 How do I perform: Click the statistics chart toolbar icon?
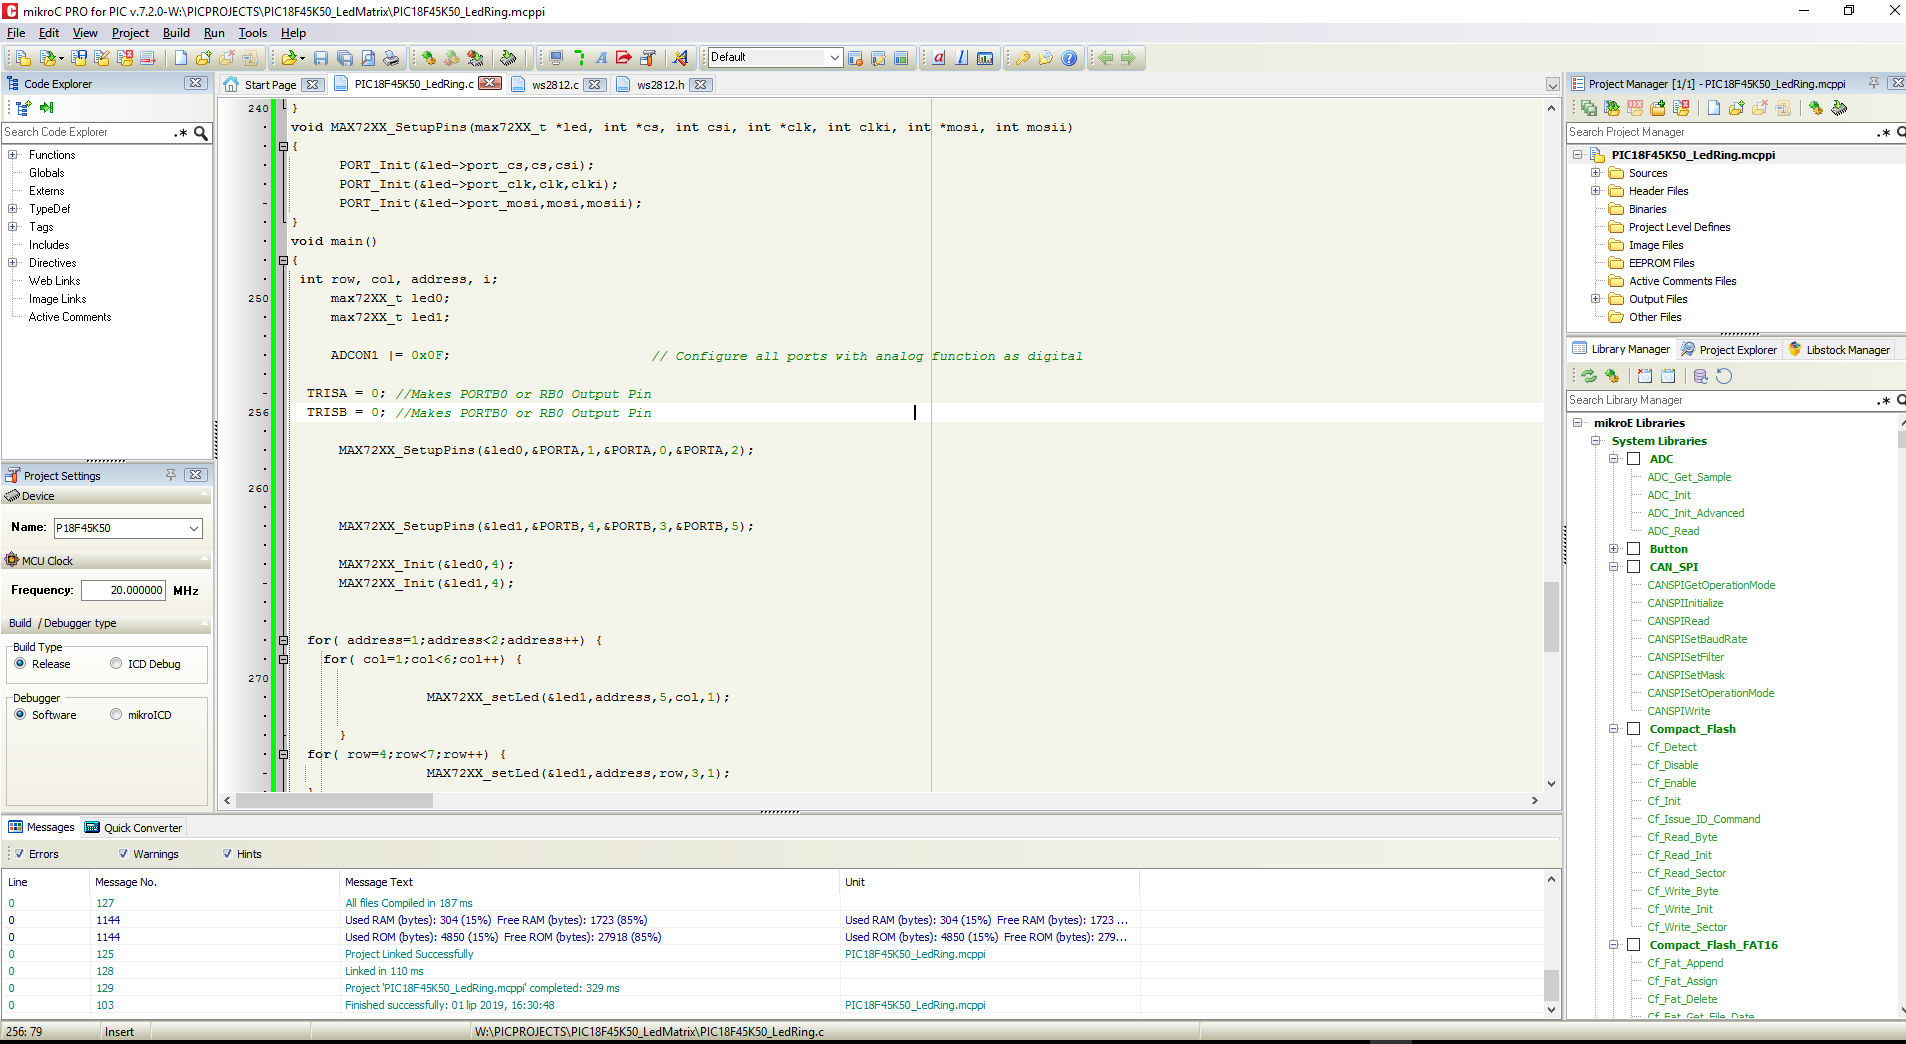(x=985, y=58)
